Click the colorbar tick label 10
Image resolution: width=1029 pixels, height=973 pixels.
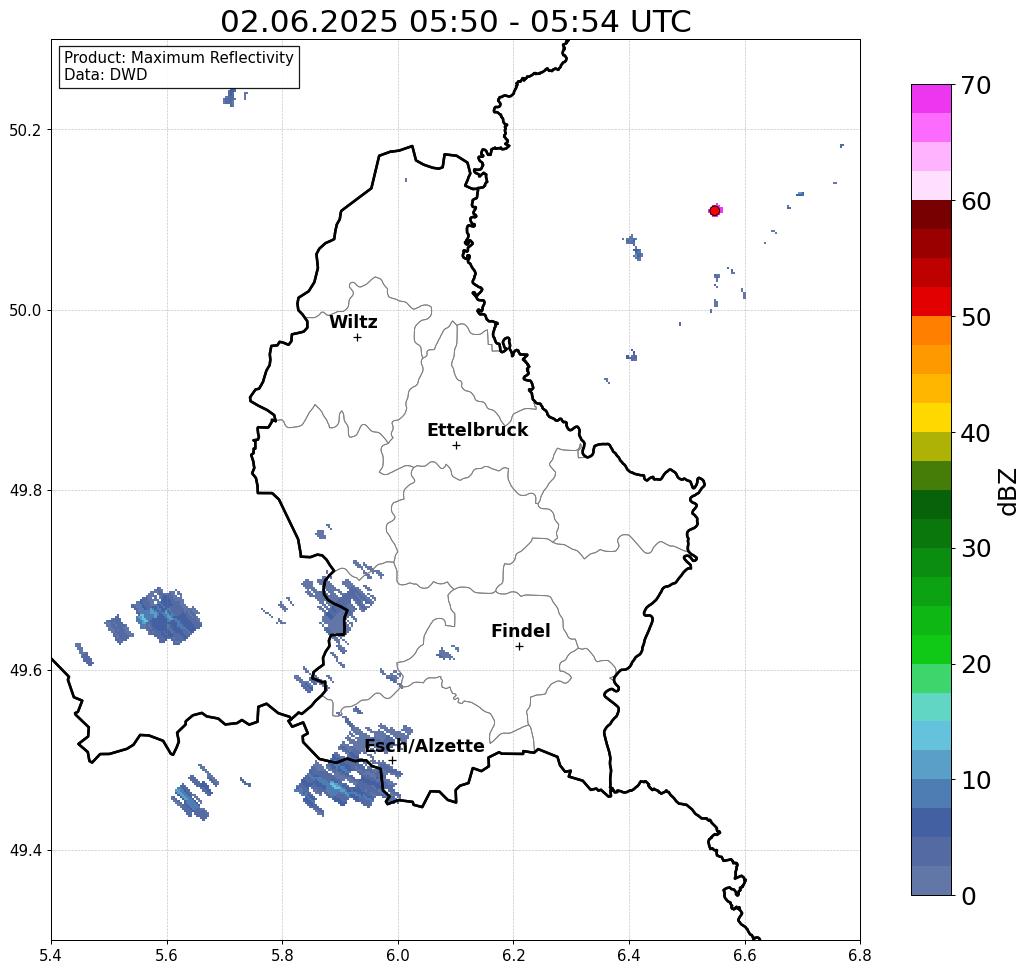tap(975, 780)
